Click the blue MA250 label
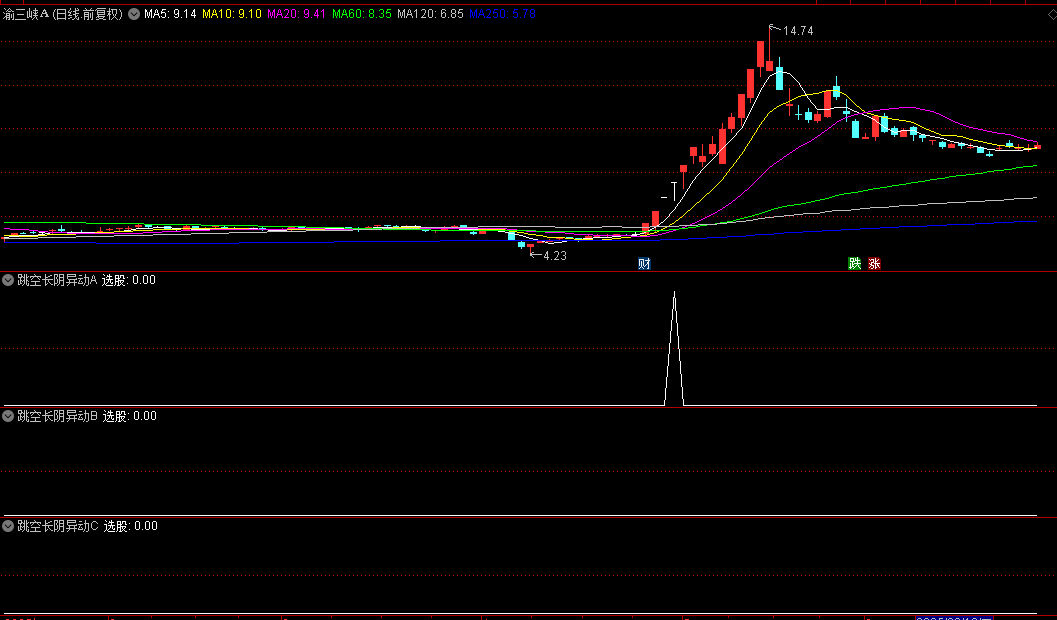The width and height of the screenshot is (1057, 620). point(502,13)
